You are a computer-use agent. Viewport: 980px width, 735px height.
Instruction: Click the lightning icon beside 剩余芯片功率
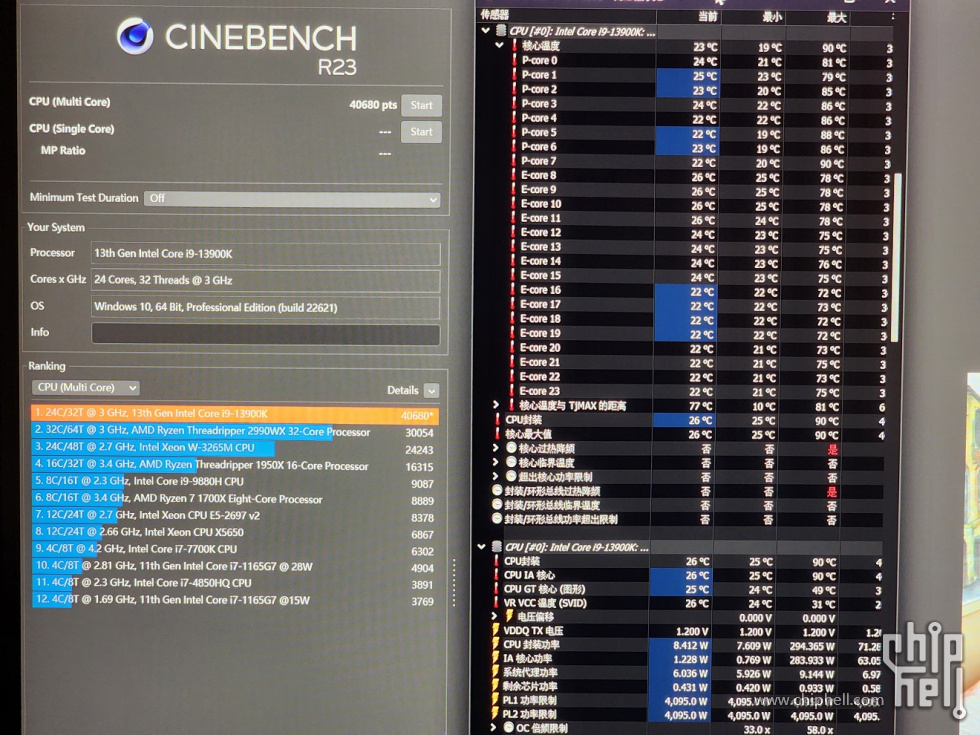pyautogui.click(x=496, y=686)
